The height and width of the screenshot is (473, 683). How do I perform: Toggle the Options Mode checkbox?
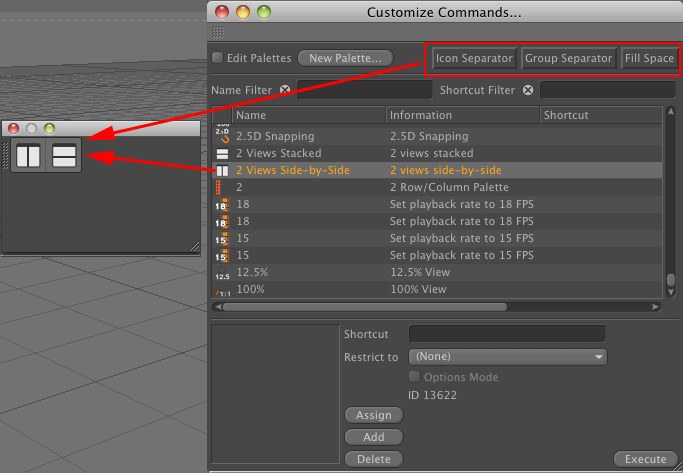pyautogui.click(x=415, y=377)
